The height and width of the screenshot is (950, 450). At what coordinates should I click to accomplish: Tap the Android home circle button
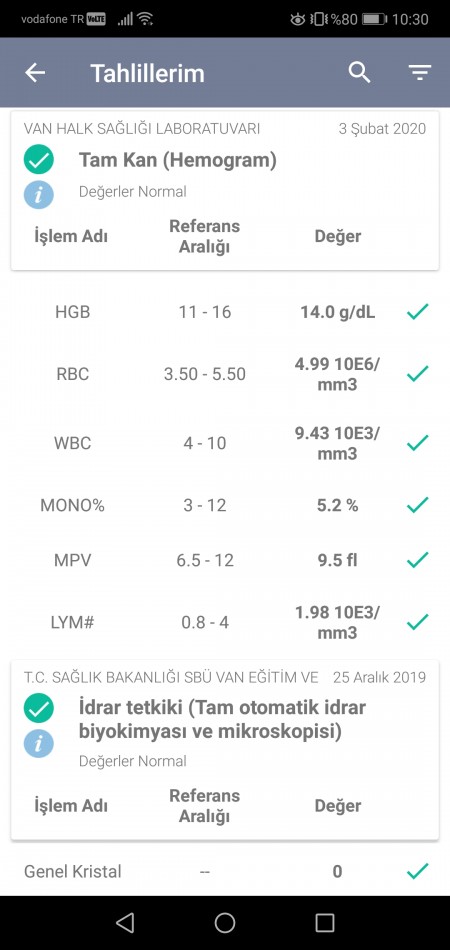click(x=225, y=922)
